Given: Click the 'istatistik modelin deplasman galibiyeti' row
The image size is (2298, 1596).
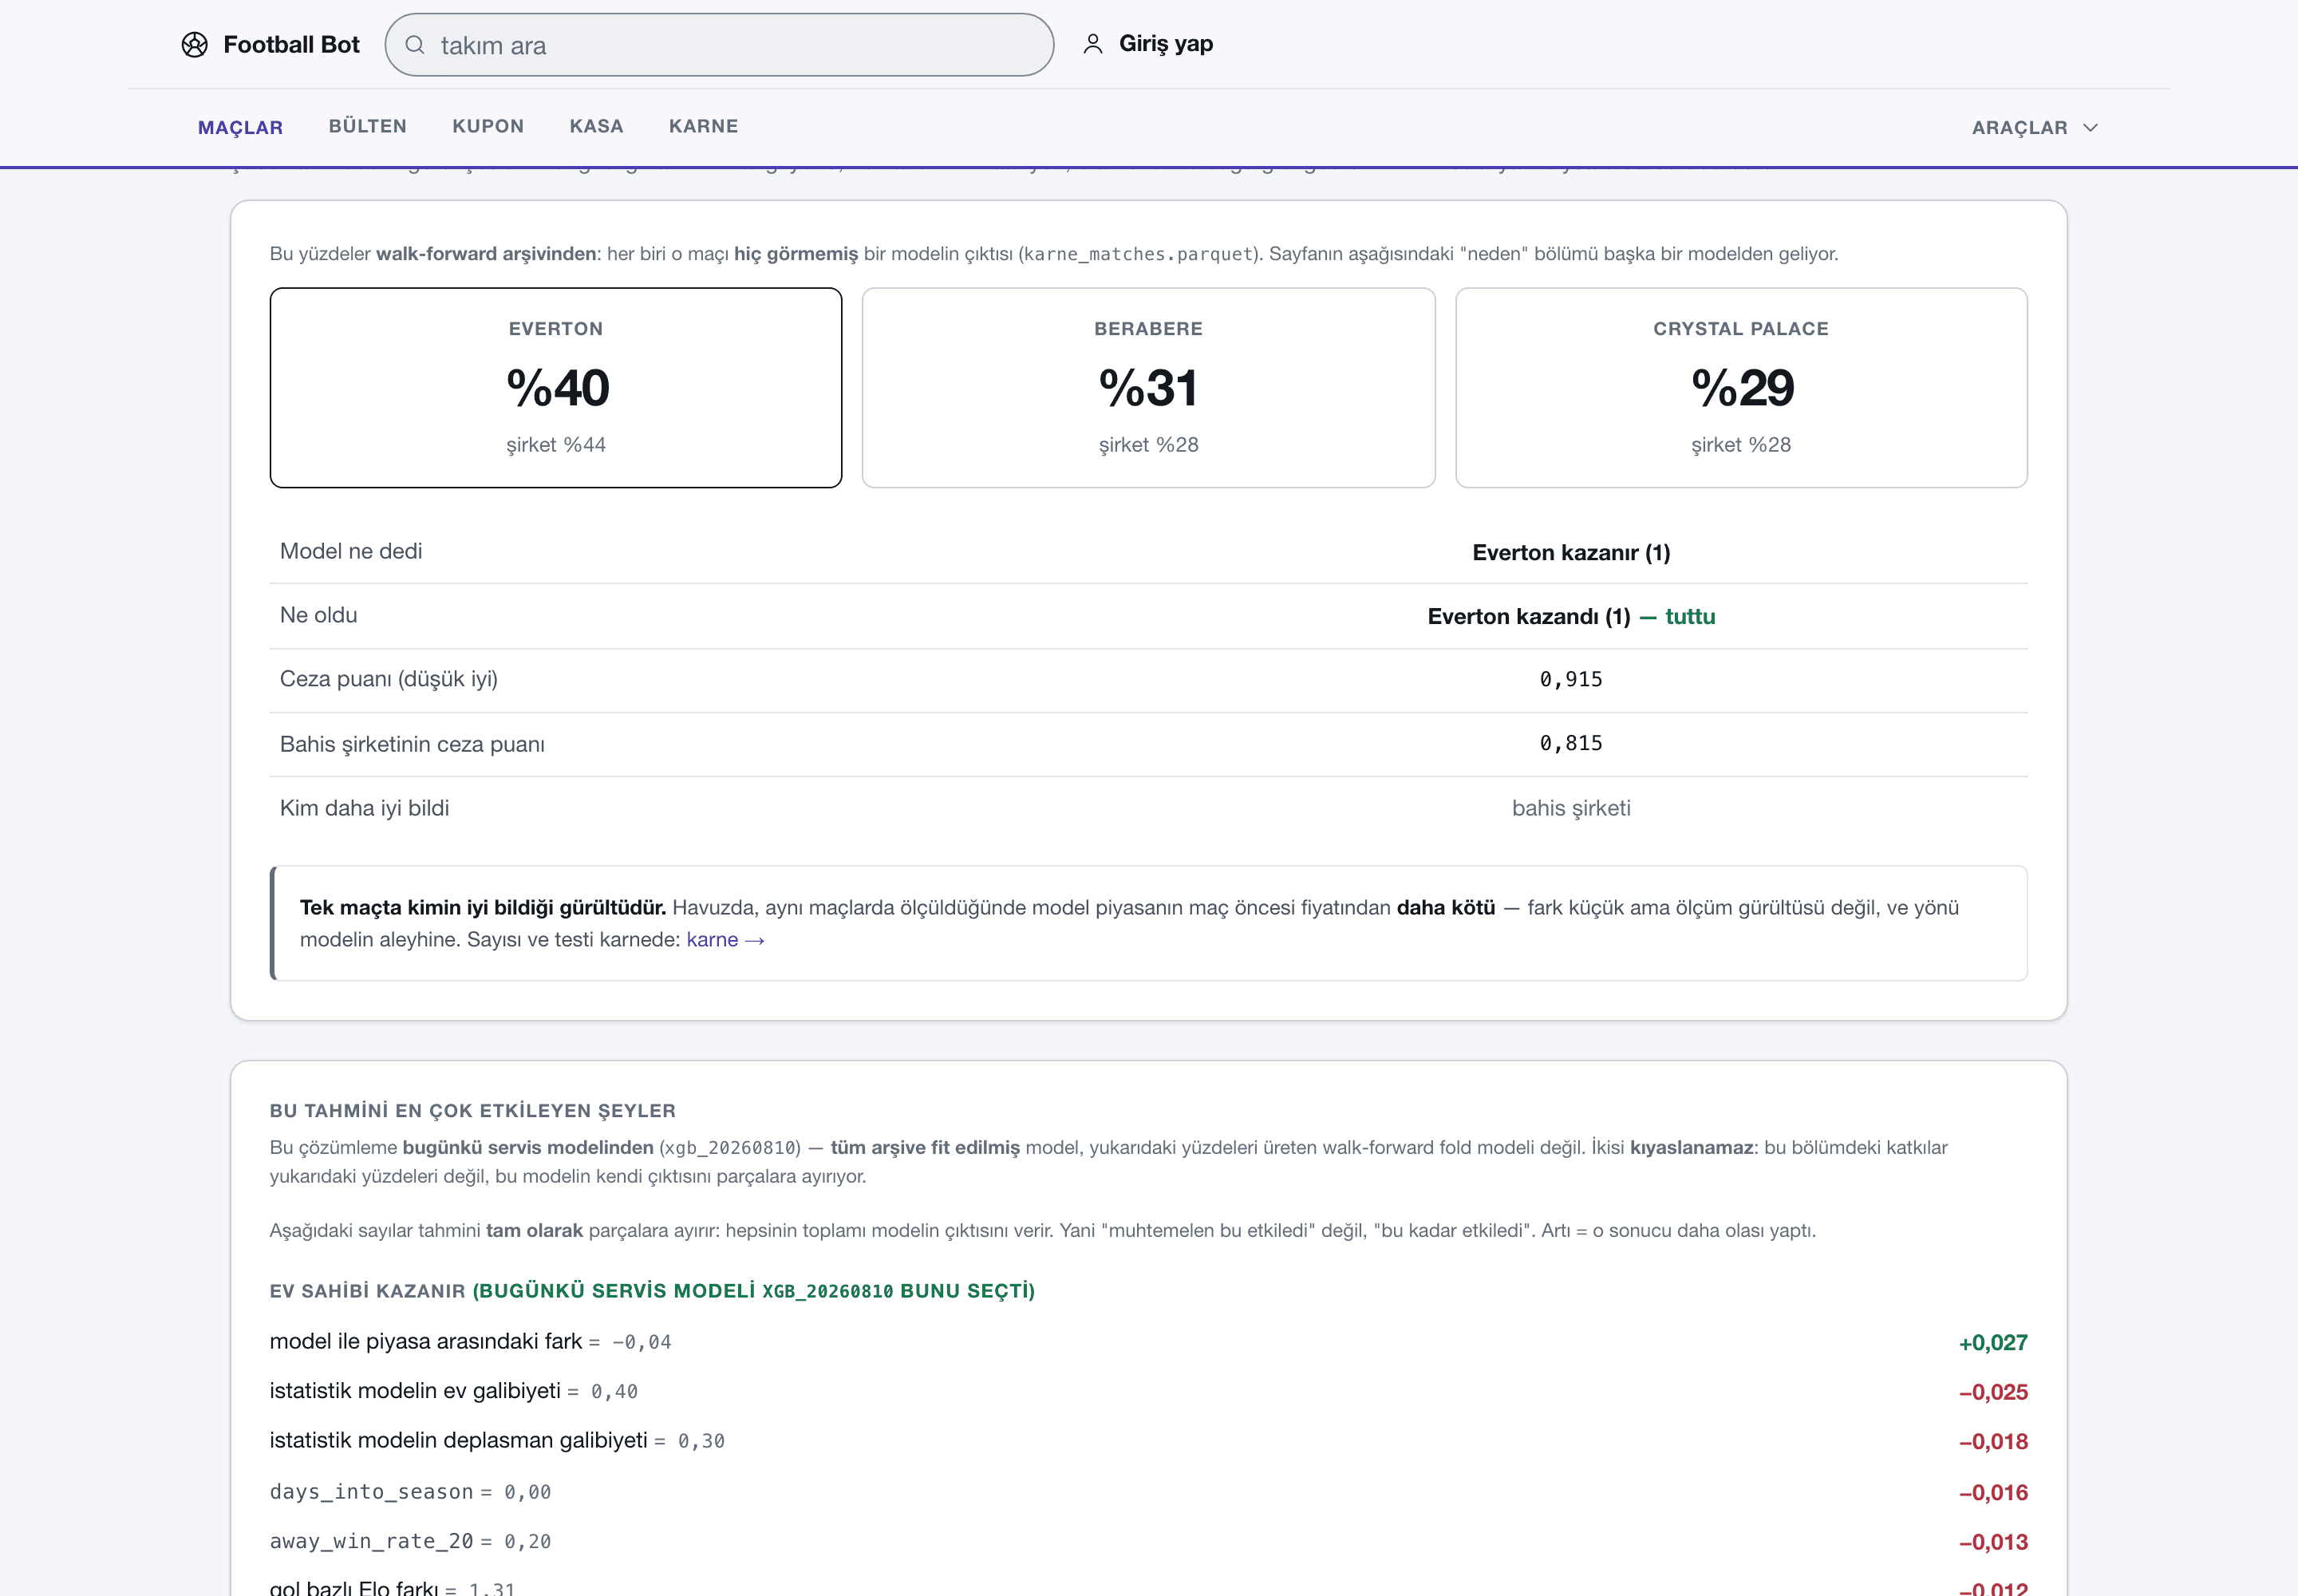Looking at the screenshot, I should click(1148, 1442).
